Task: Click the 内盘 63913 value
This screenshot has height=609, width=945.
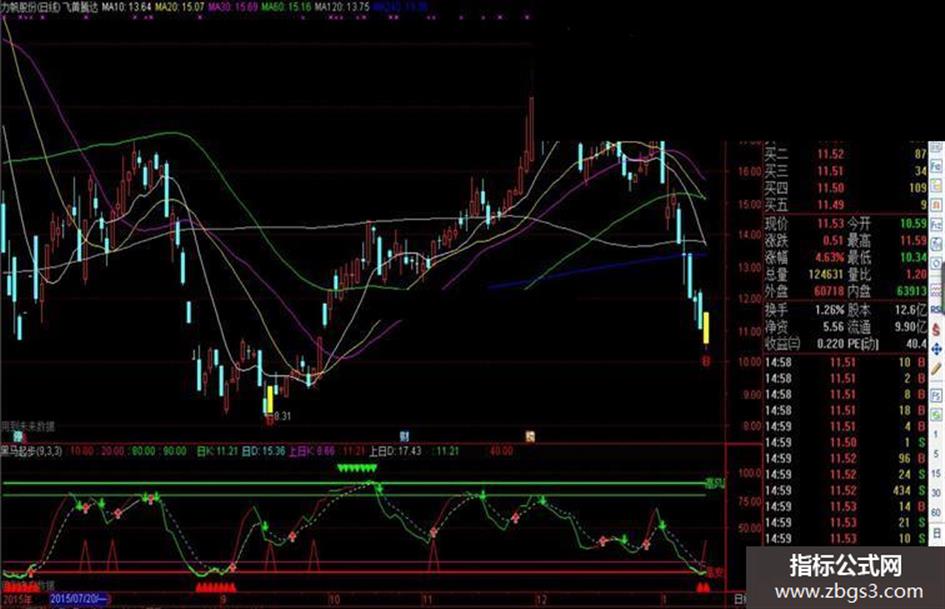Action: [911, 291]
